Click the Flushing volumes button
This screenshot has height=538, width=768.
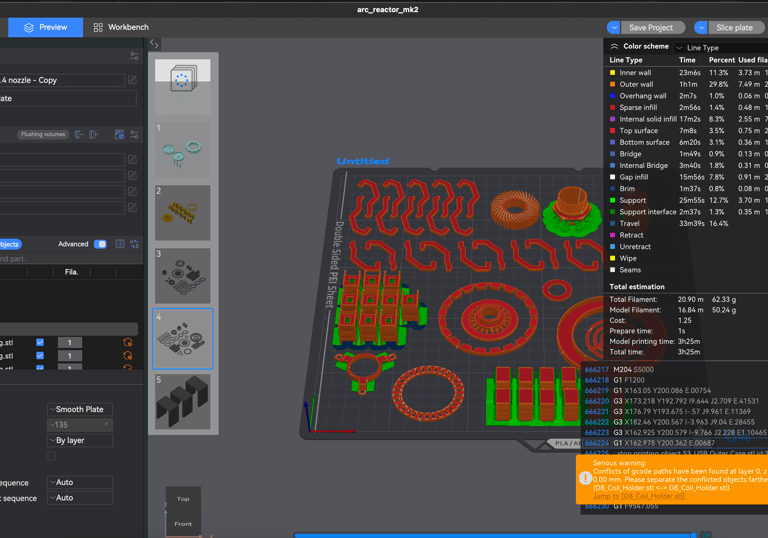43,134
